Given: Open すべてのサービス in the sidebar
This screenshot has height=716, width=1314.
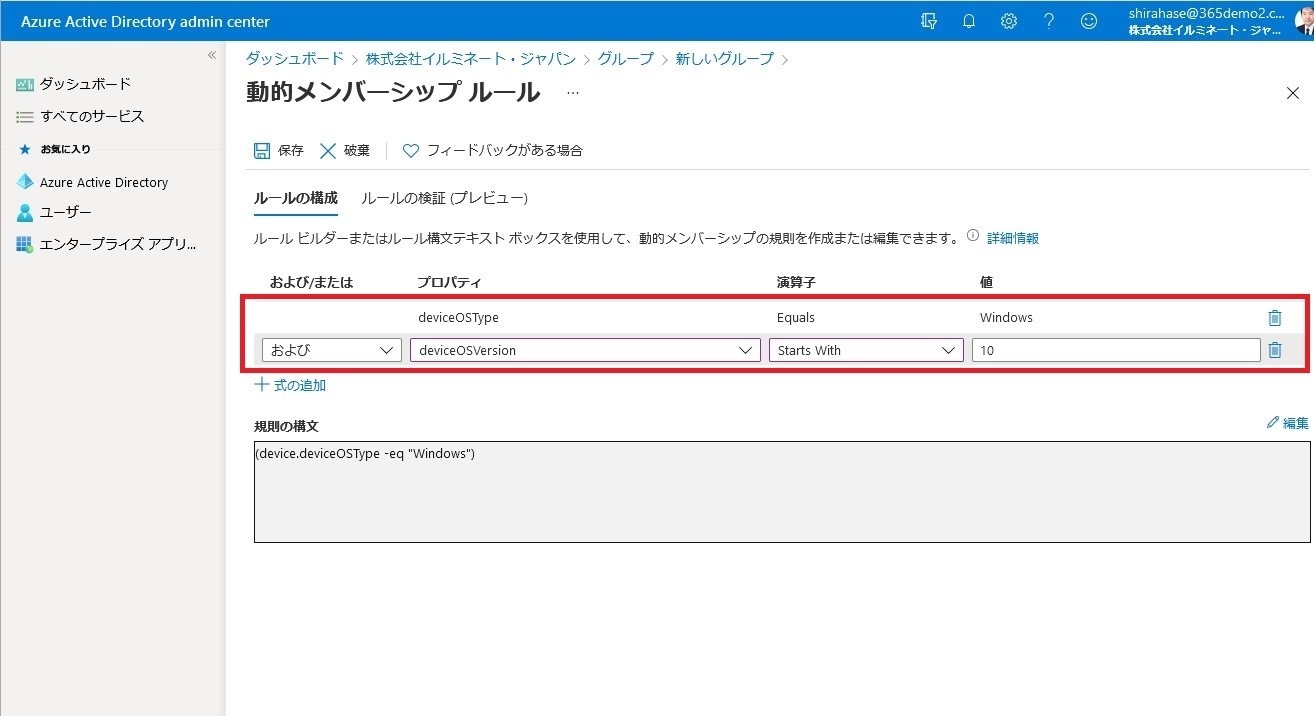Looking at the screenshot, I should tap(92, 116).
